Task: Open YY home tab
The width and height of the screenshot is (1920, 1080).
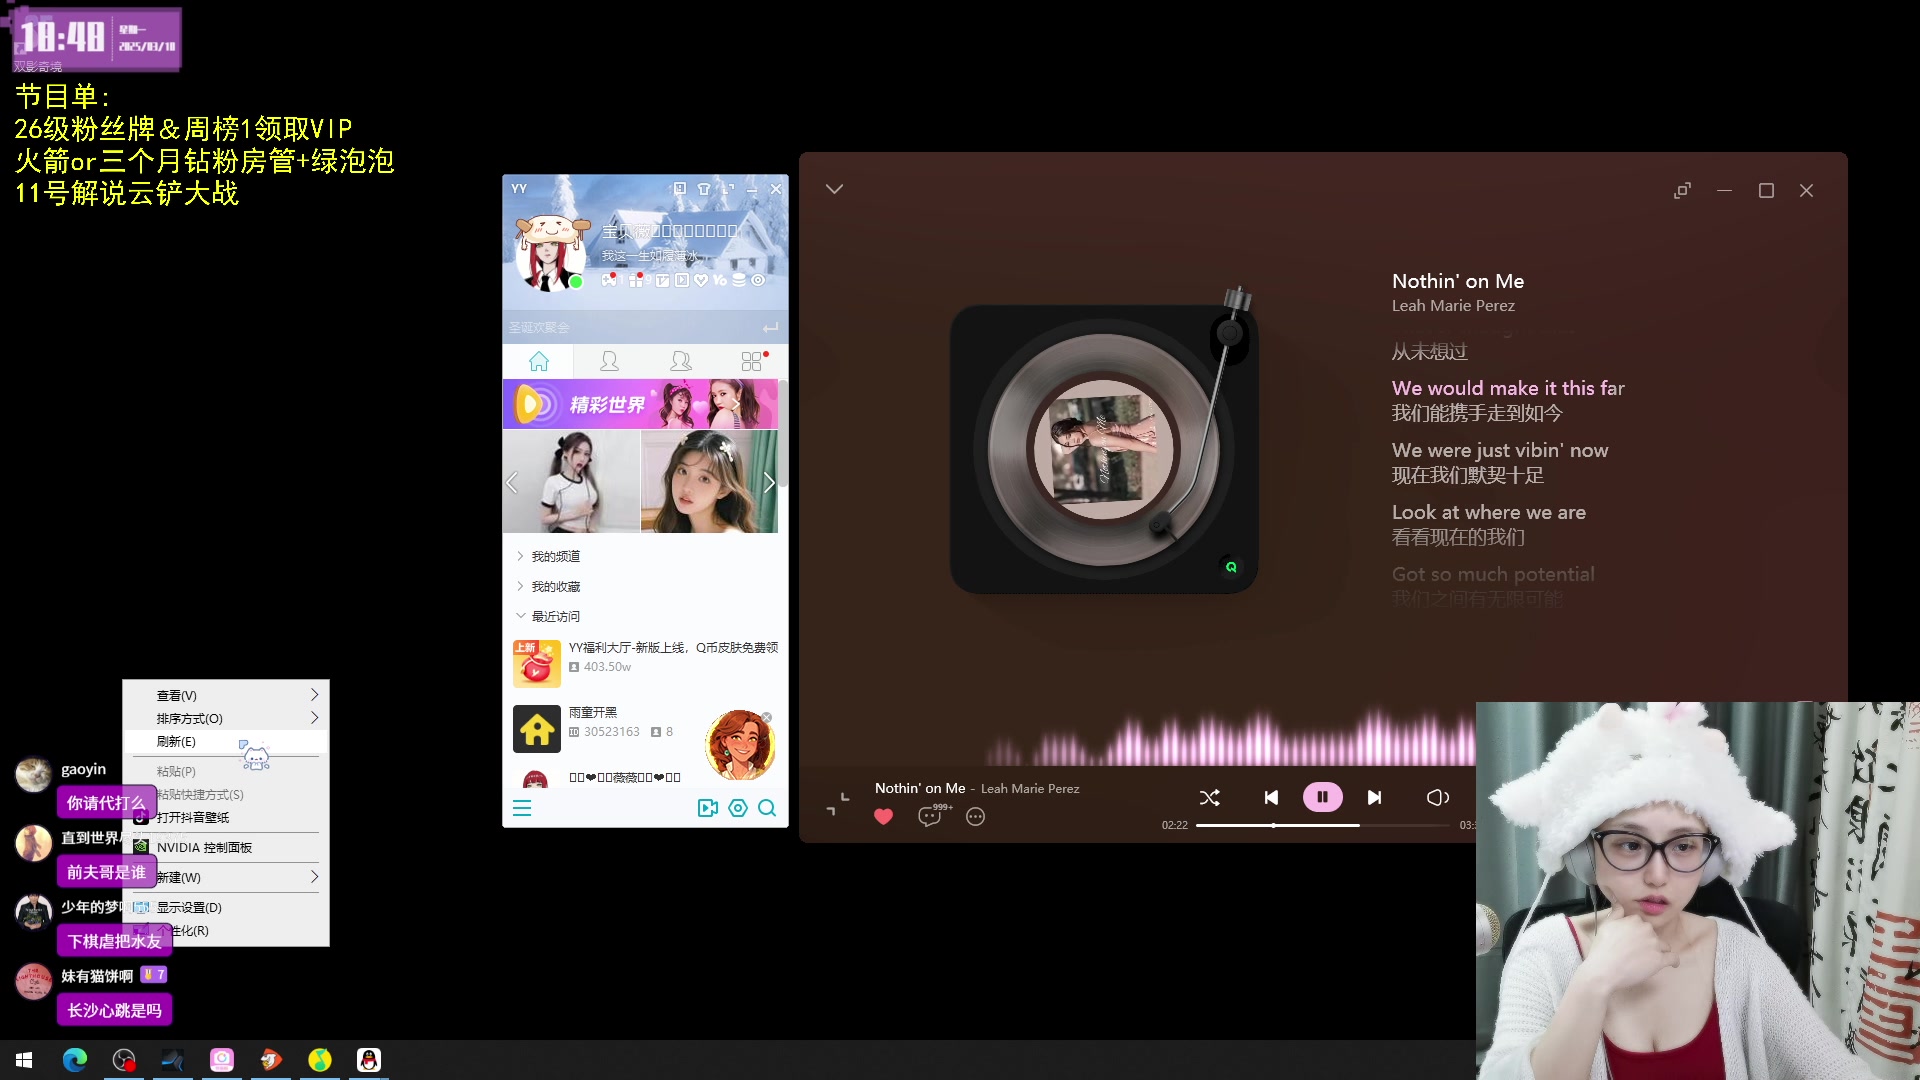Action: pyautogui.click(x=538, y=361)
